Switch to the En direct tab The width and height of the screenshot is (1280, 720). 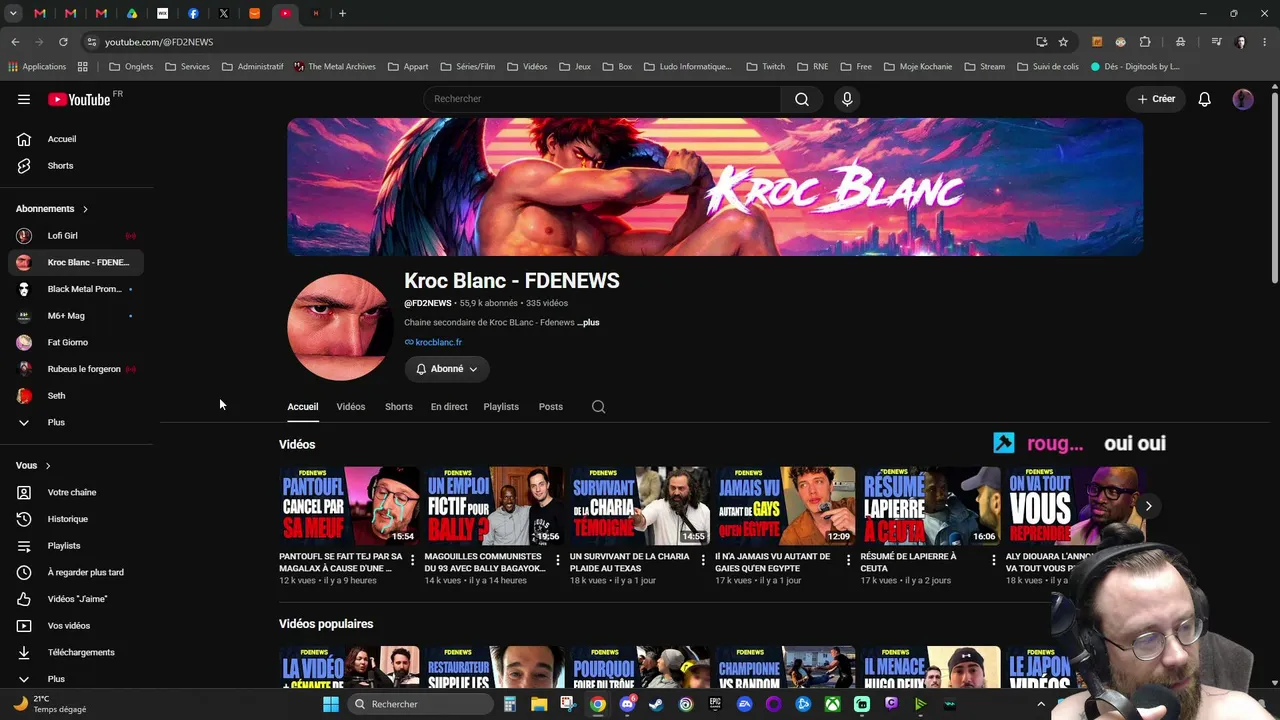[449, 407]
